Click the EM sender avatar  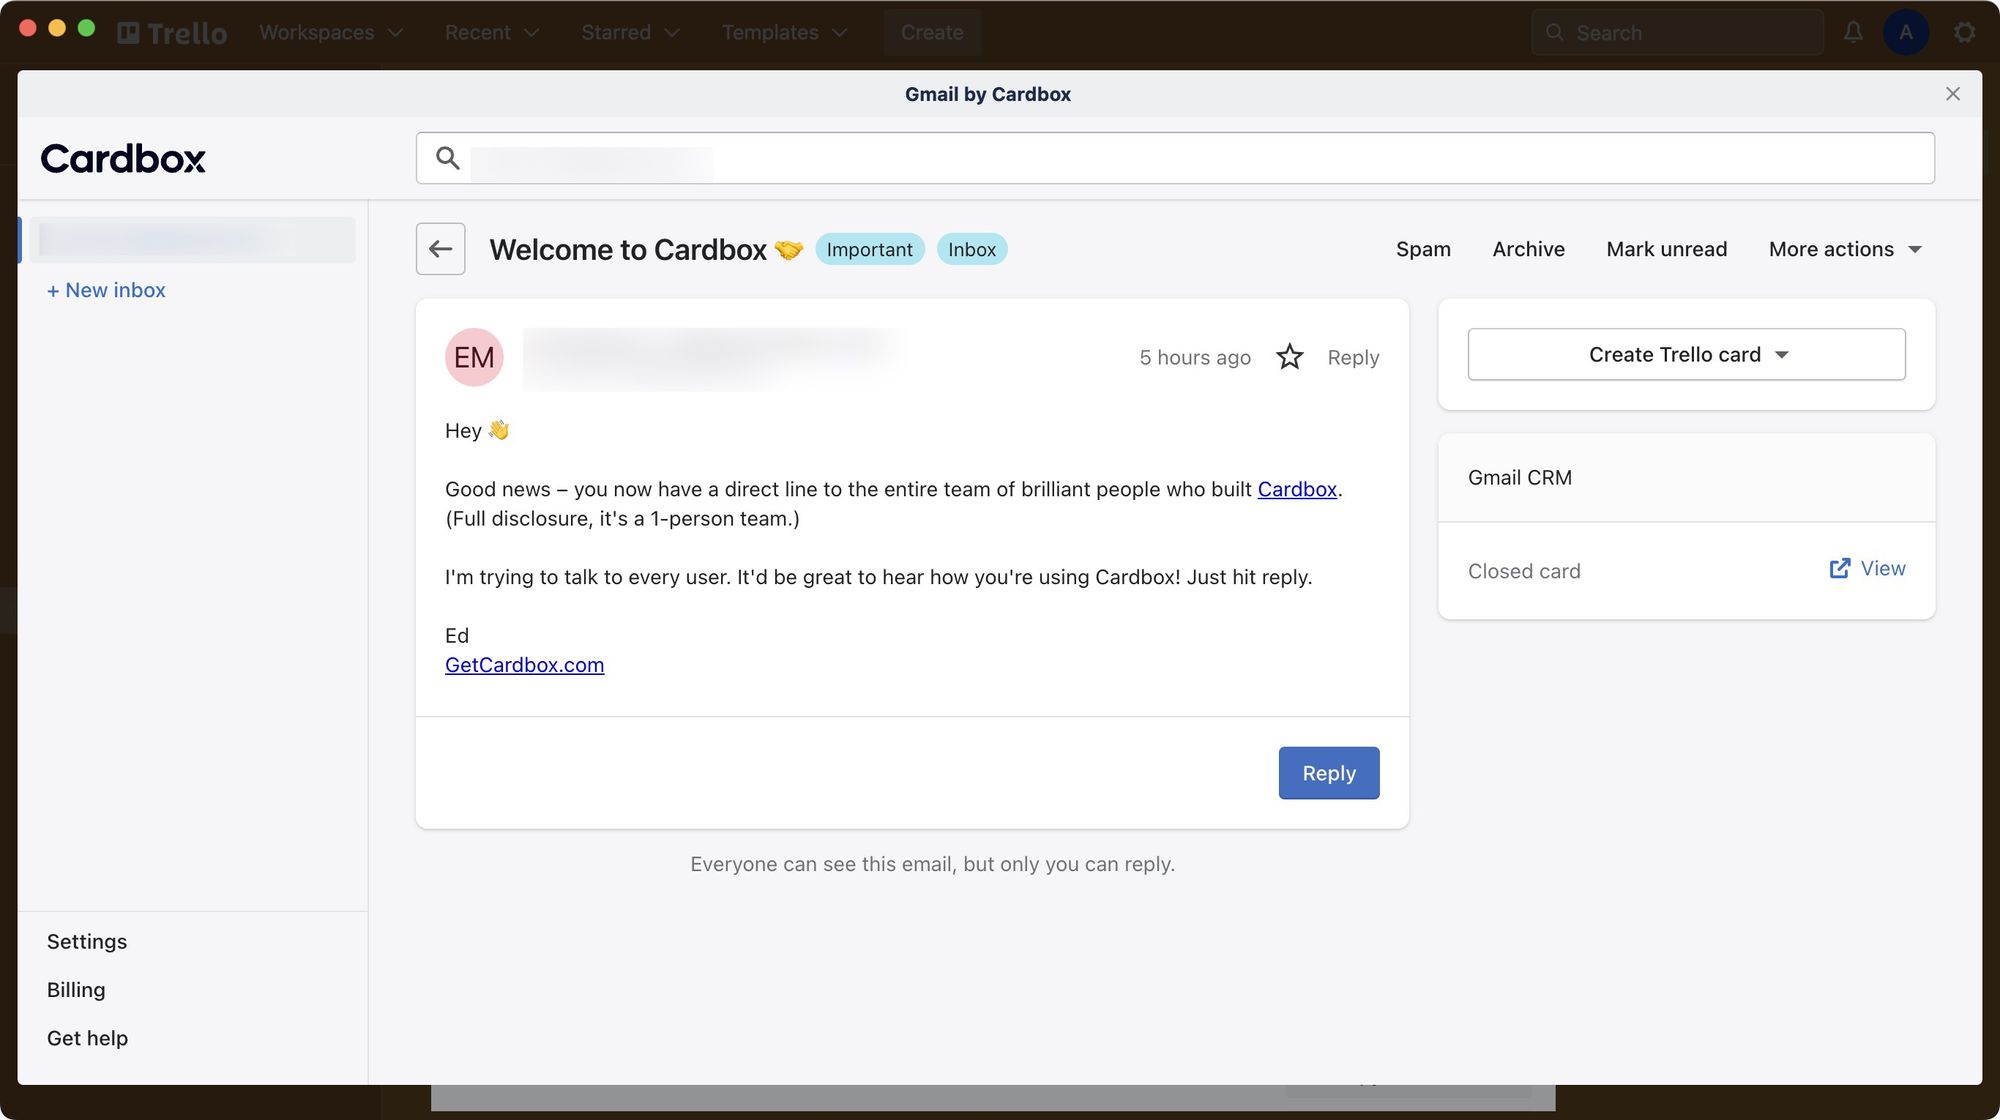point(474,357)
